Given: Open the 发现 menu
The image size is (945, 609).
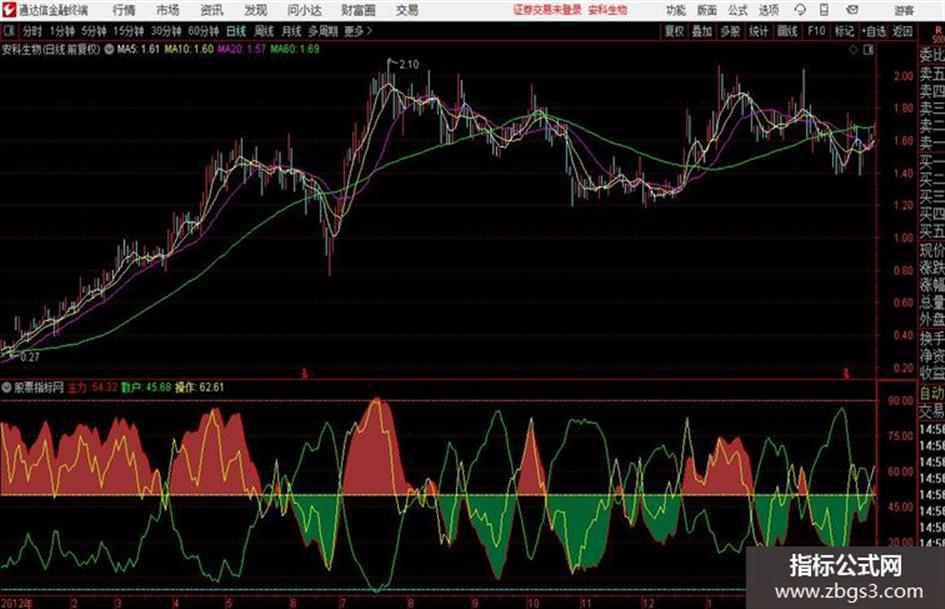Looking at the screenshot, I should 256,10.
